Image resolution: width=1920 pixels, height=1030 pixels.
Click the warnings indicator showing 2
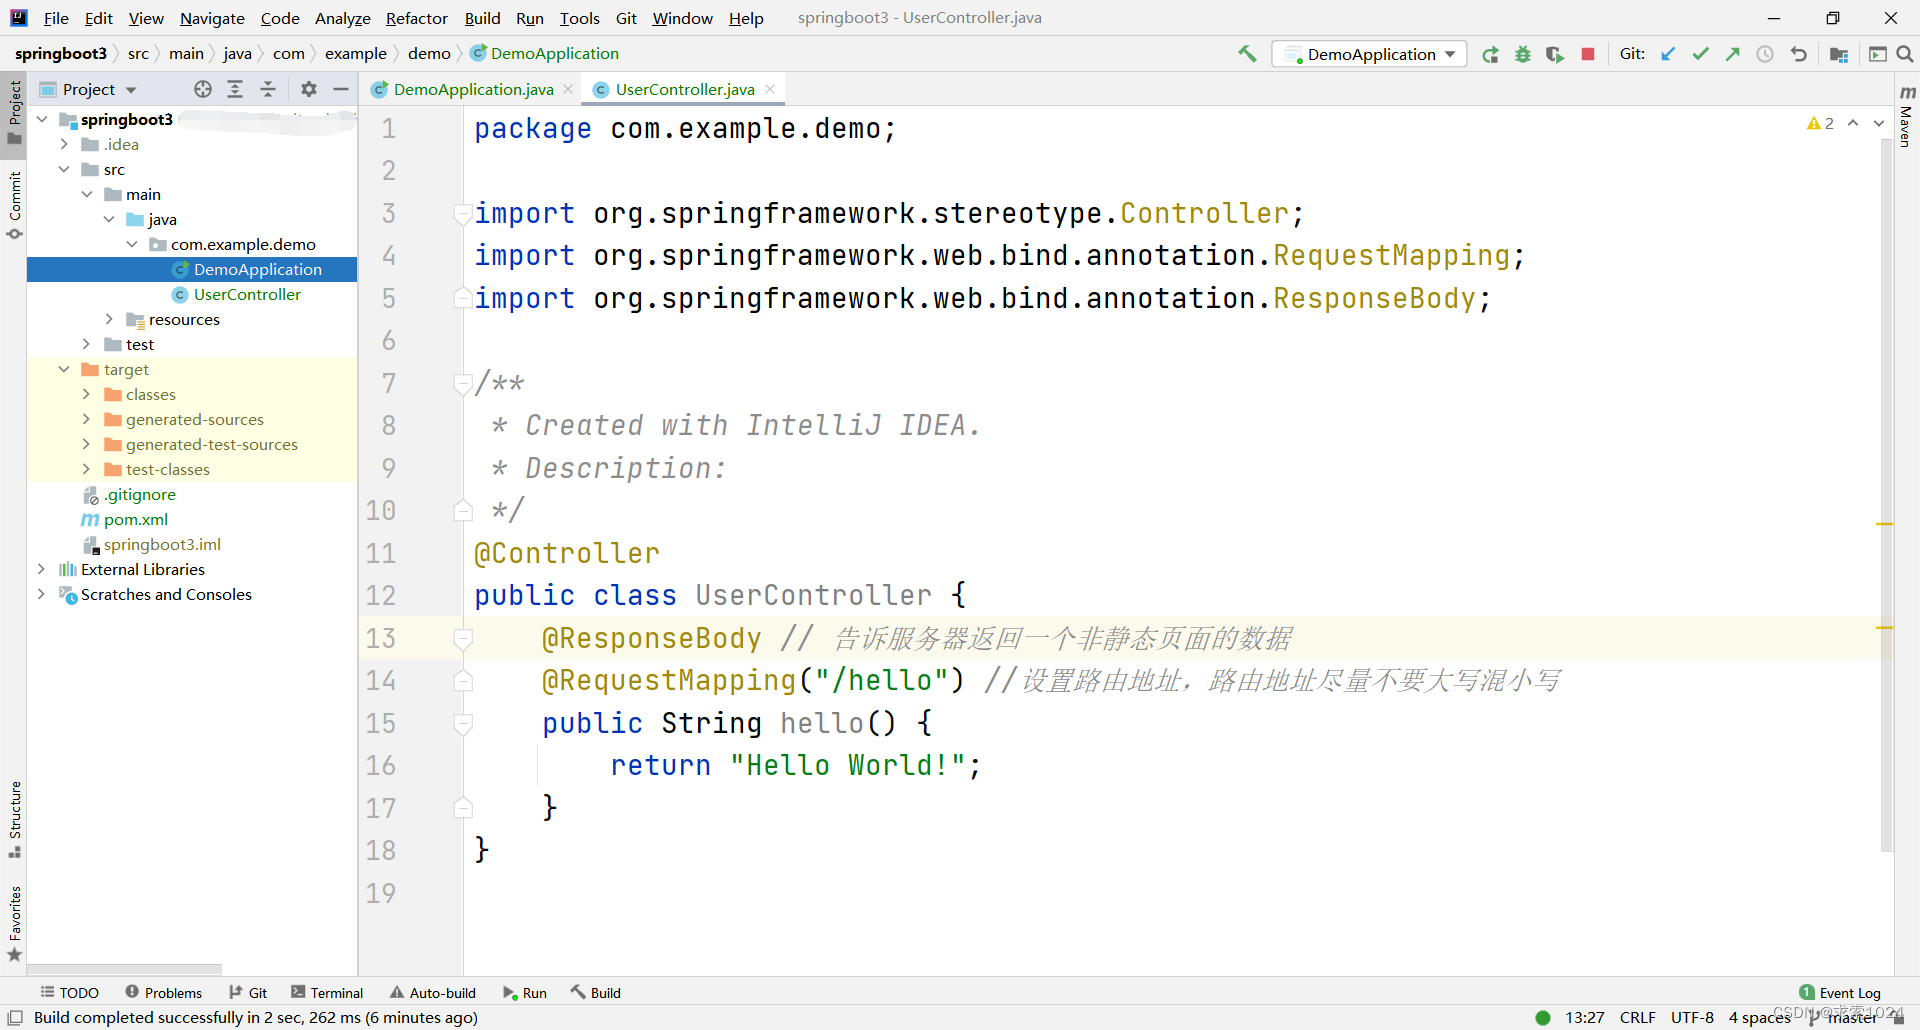coord(1820,123)
